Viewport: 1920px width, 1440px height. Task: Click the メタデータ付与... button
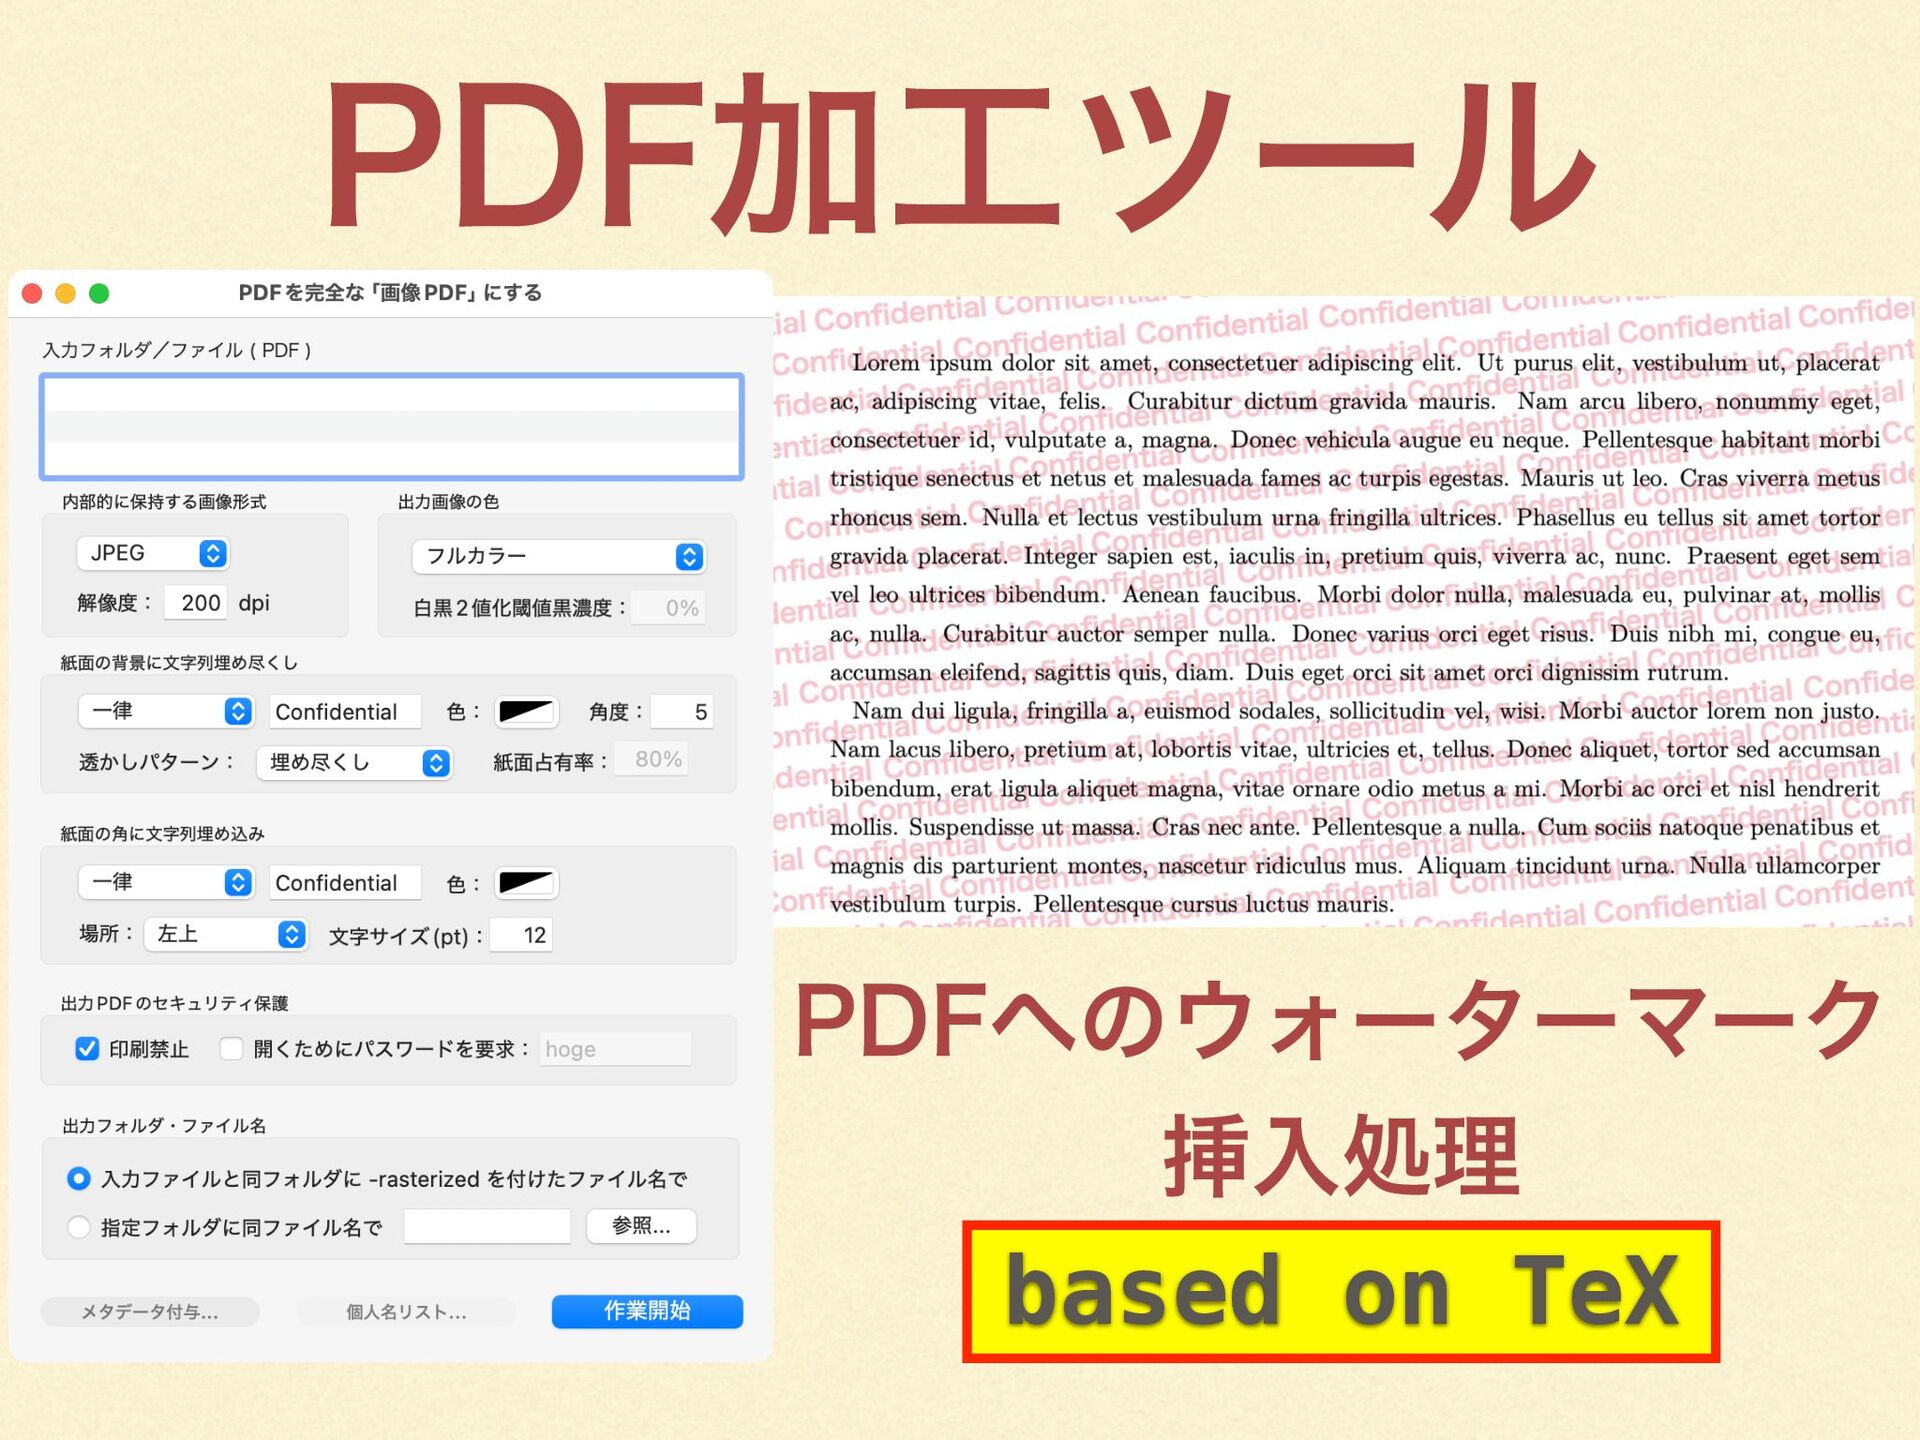coord(150,1312)
